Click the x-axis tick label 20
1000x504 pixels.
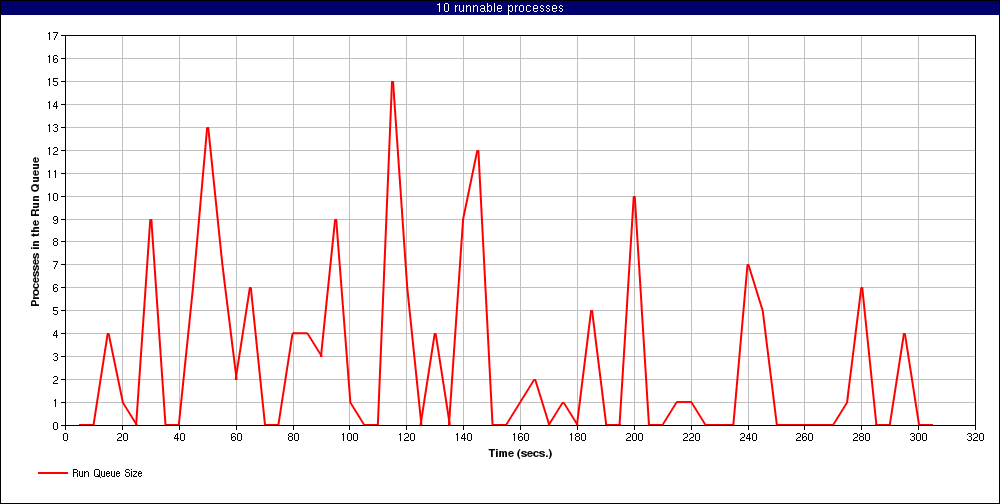(x=122, y=438)
